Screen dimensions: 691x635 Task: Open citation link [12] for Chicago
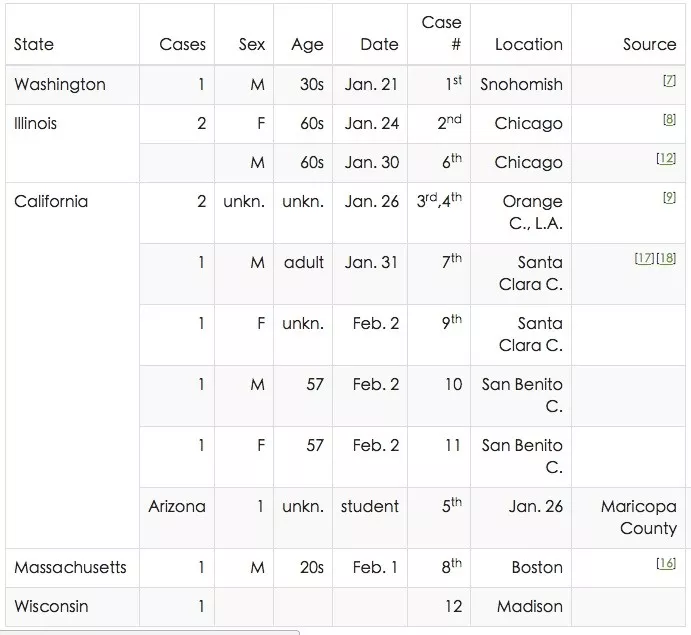point(666,158)
